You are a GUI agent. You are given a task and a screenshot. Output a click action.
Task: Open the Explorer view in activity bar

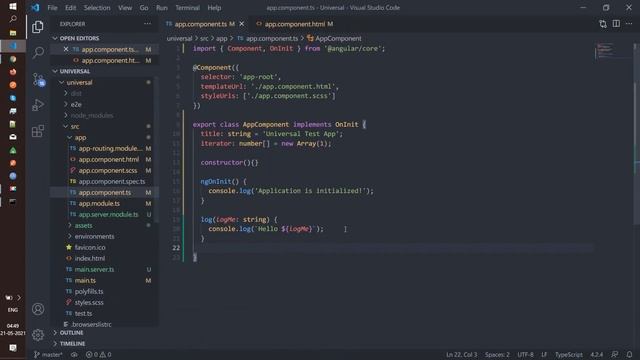[38, 27]
